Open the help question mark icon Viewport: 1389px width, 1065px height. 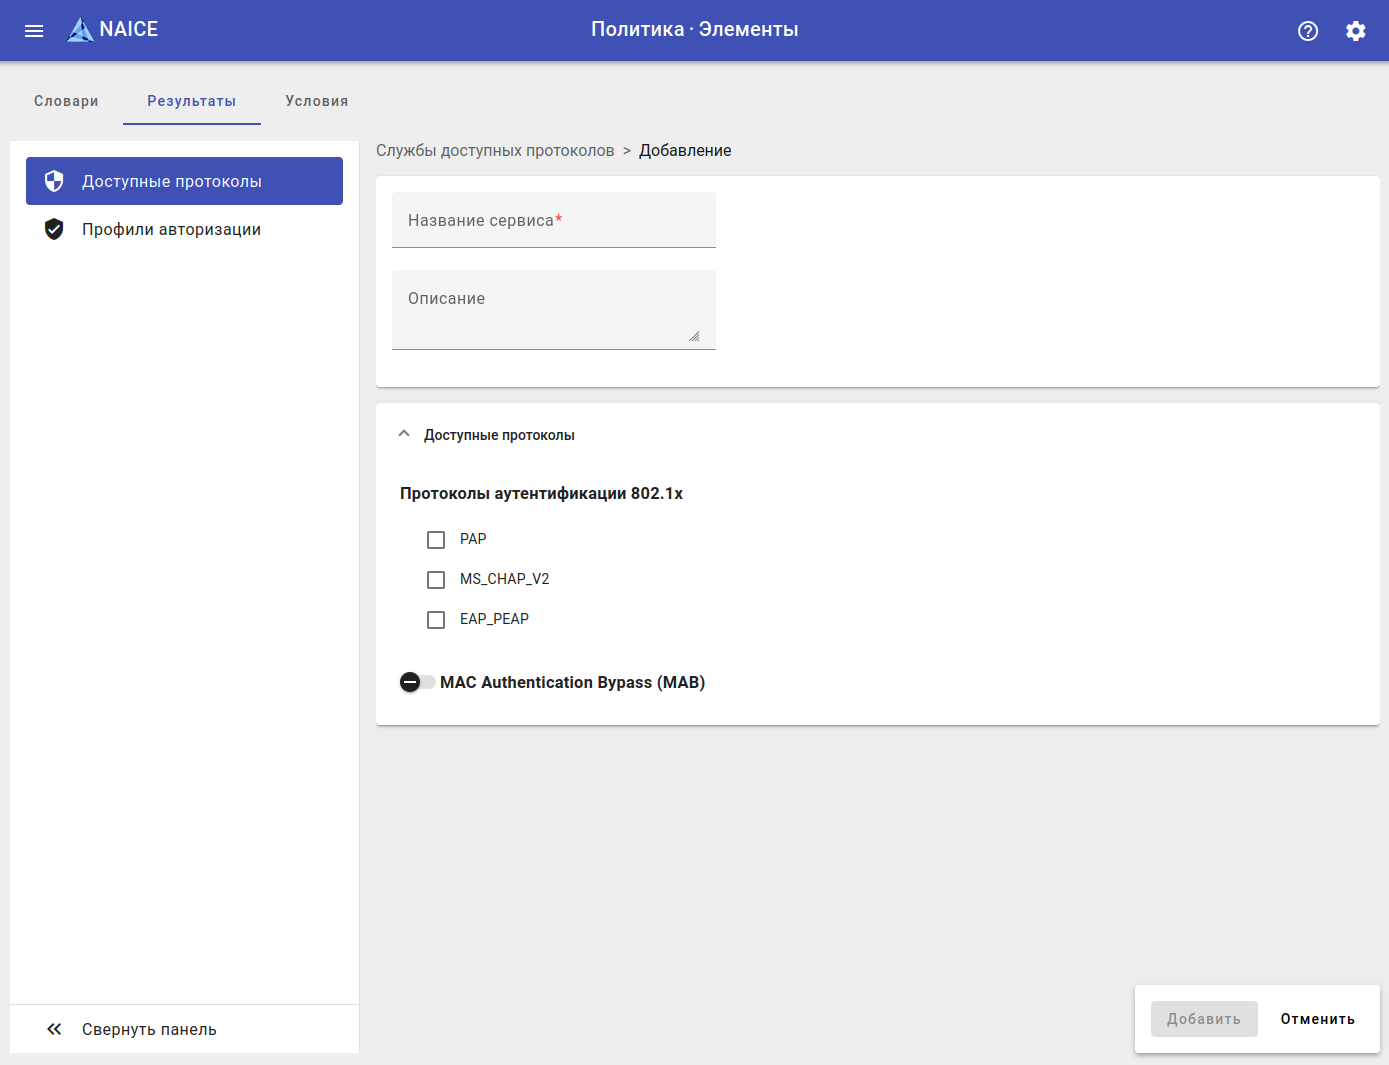pos(1308,31)
